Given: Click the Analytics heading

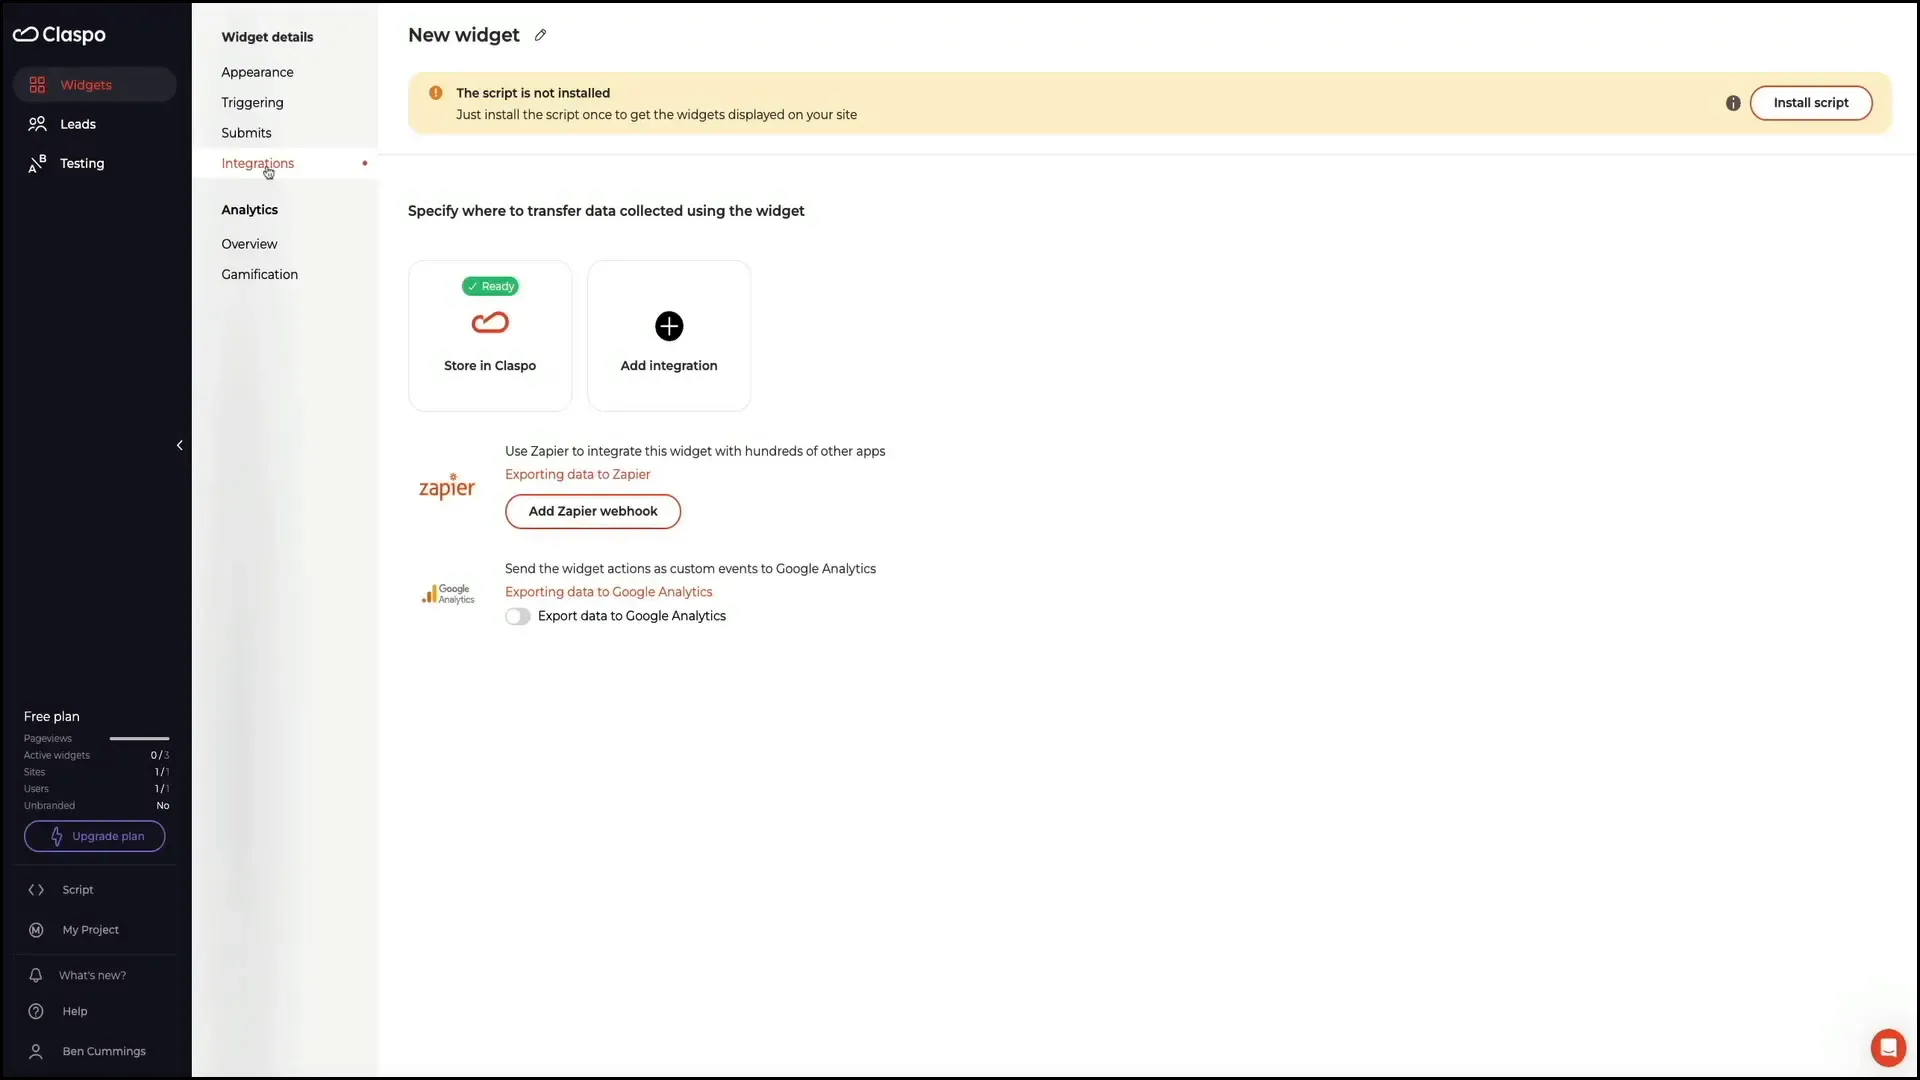Looking at the screenshot, I should click(x=249, y=210).
